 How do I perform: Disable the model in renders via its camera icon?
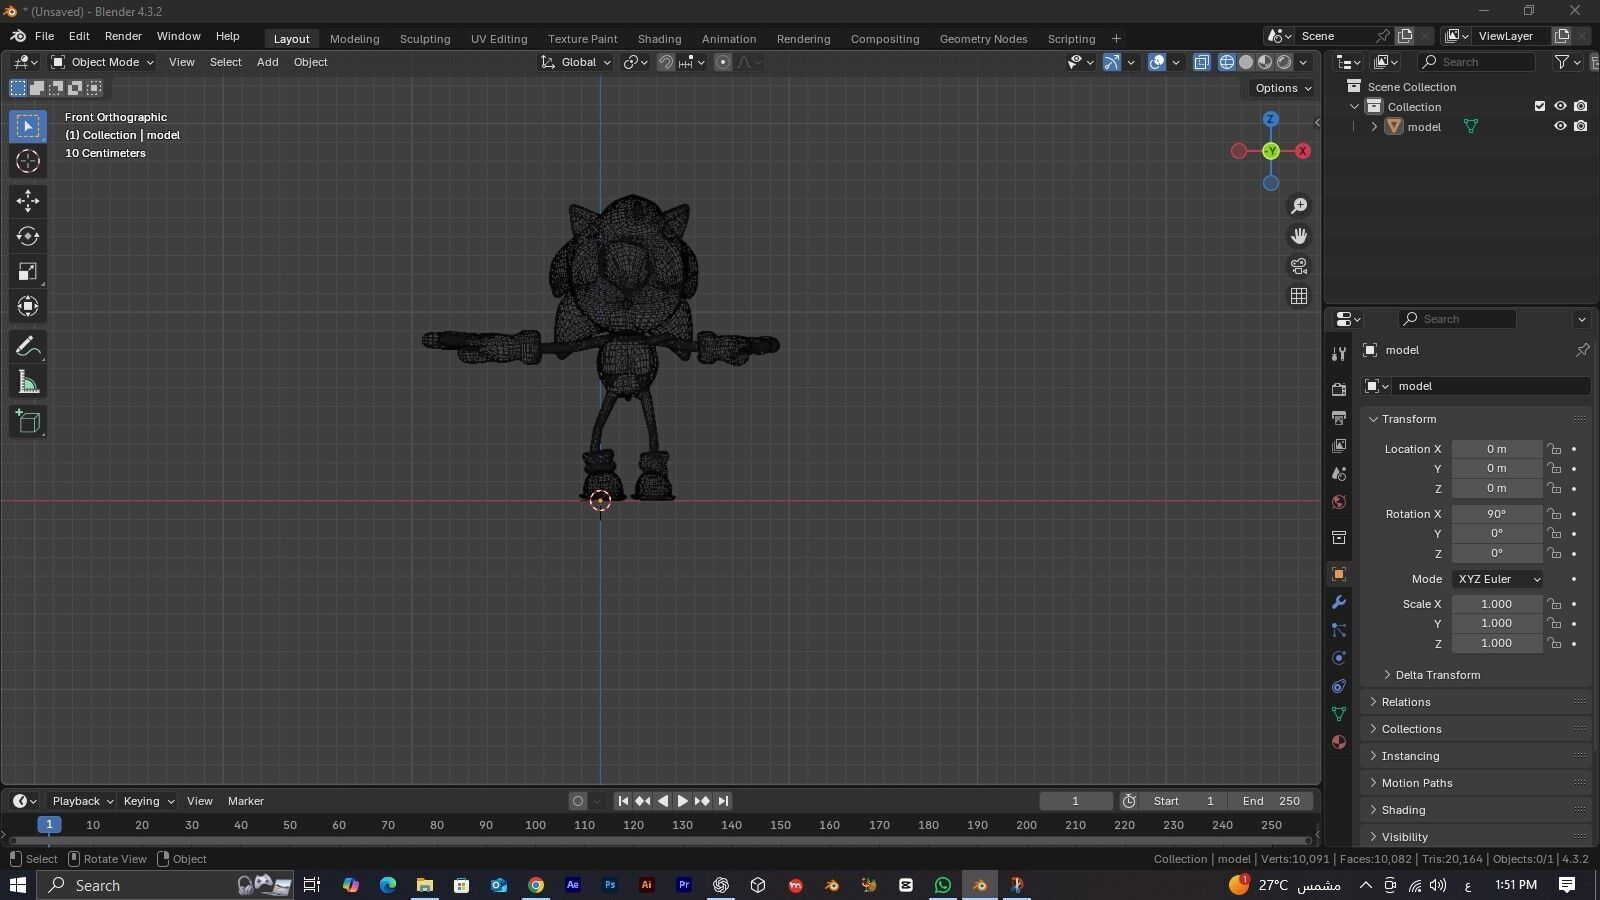(x=1580, y=126)
